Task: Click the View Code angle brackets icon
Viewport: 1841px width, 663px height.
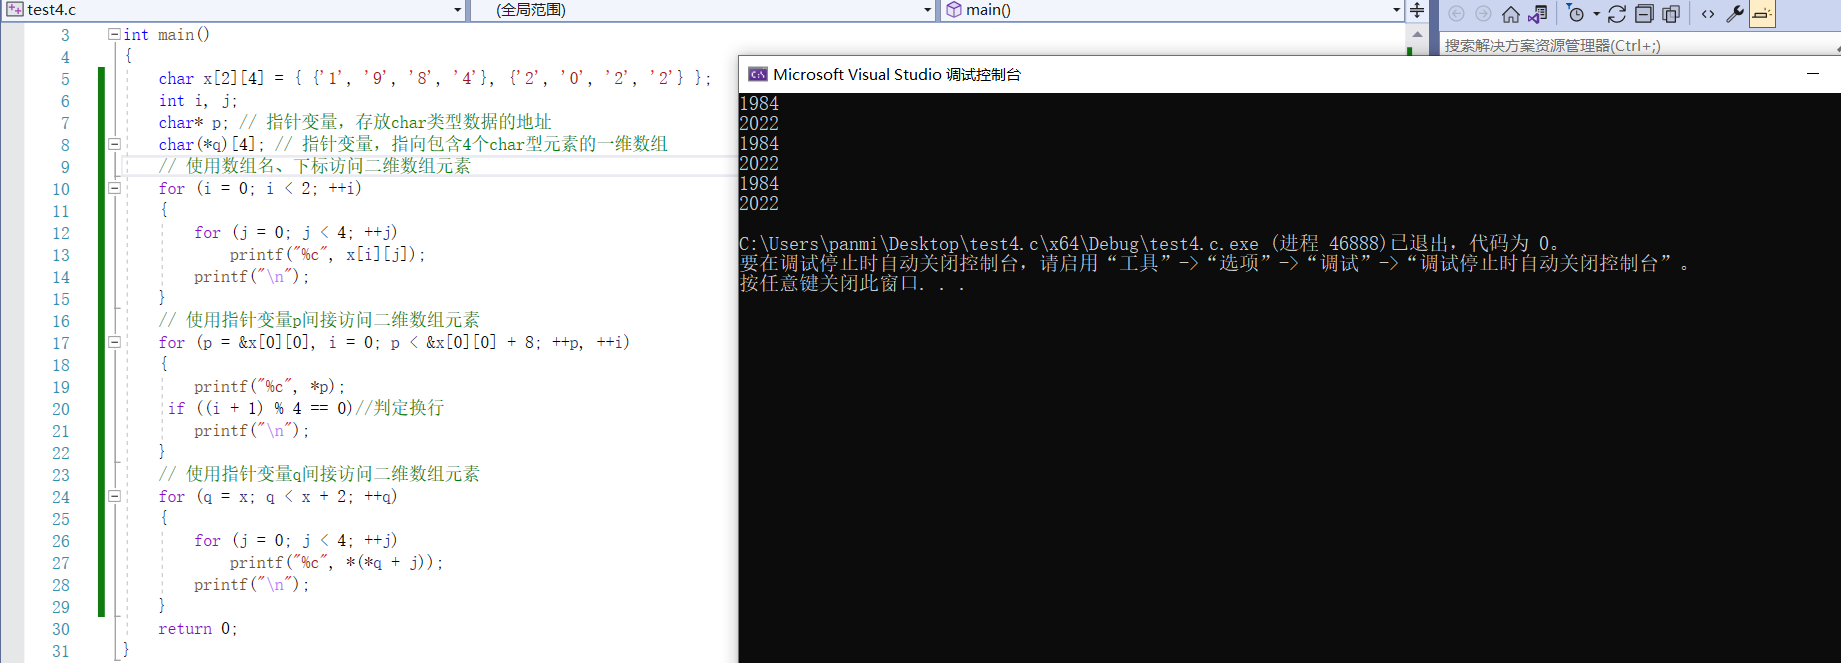Action: 1708,14
